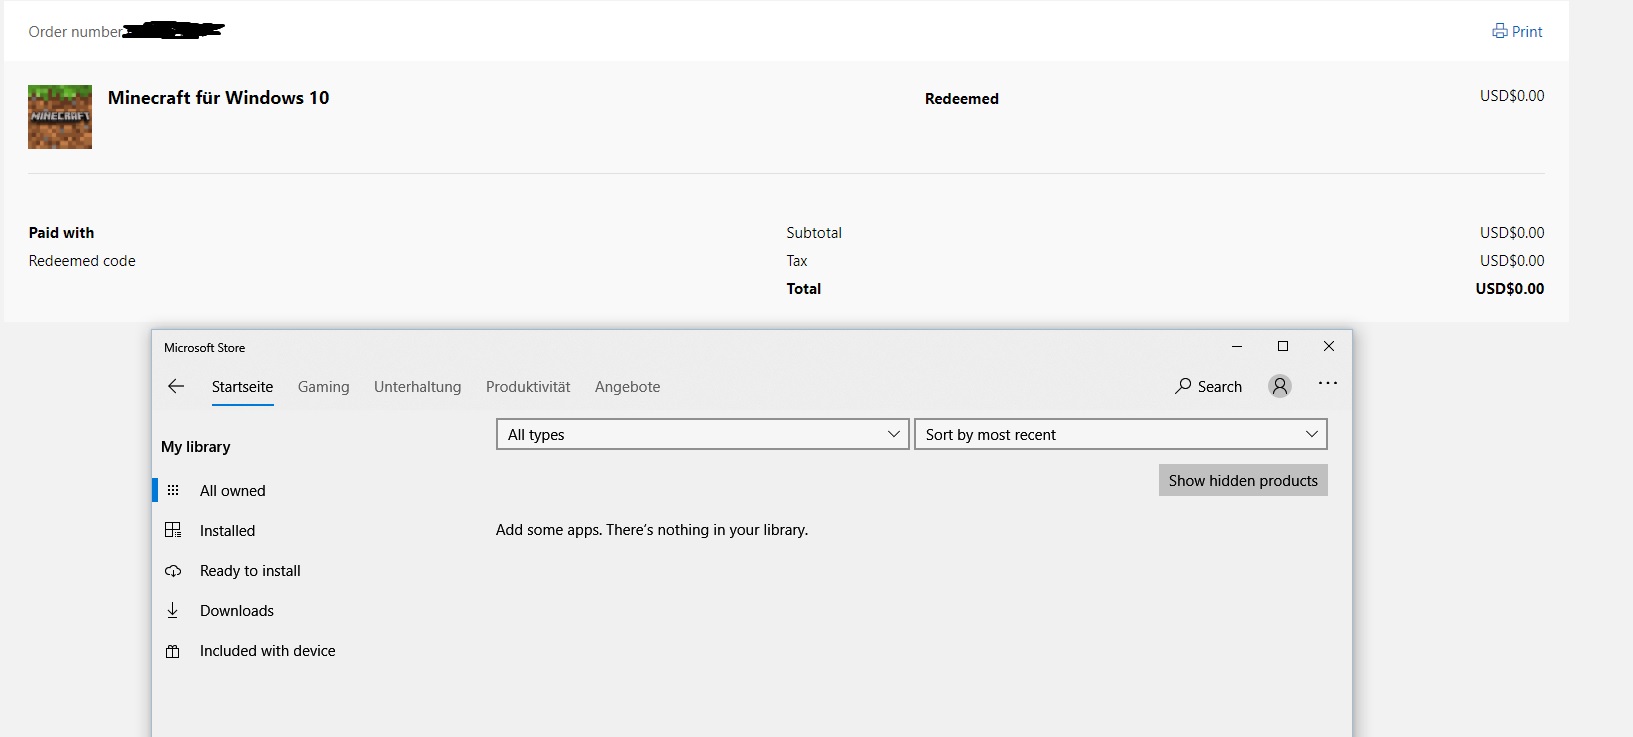Open the Unterhaltung tab
1633x737 pixels.
pos(418,387)
